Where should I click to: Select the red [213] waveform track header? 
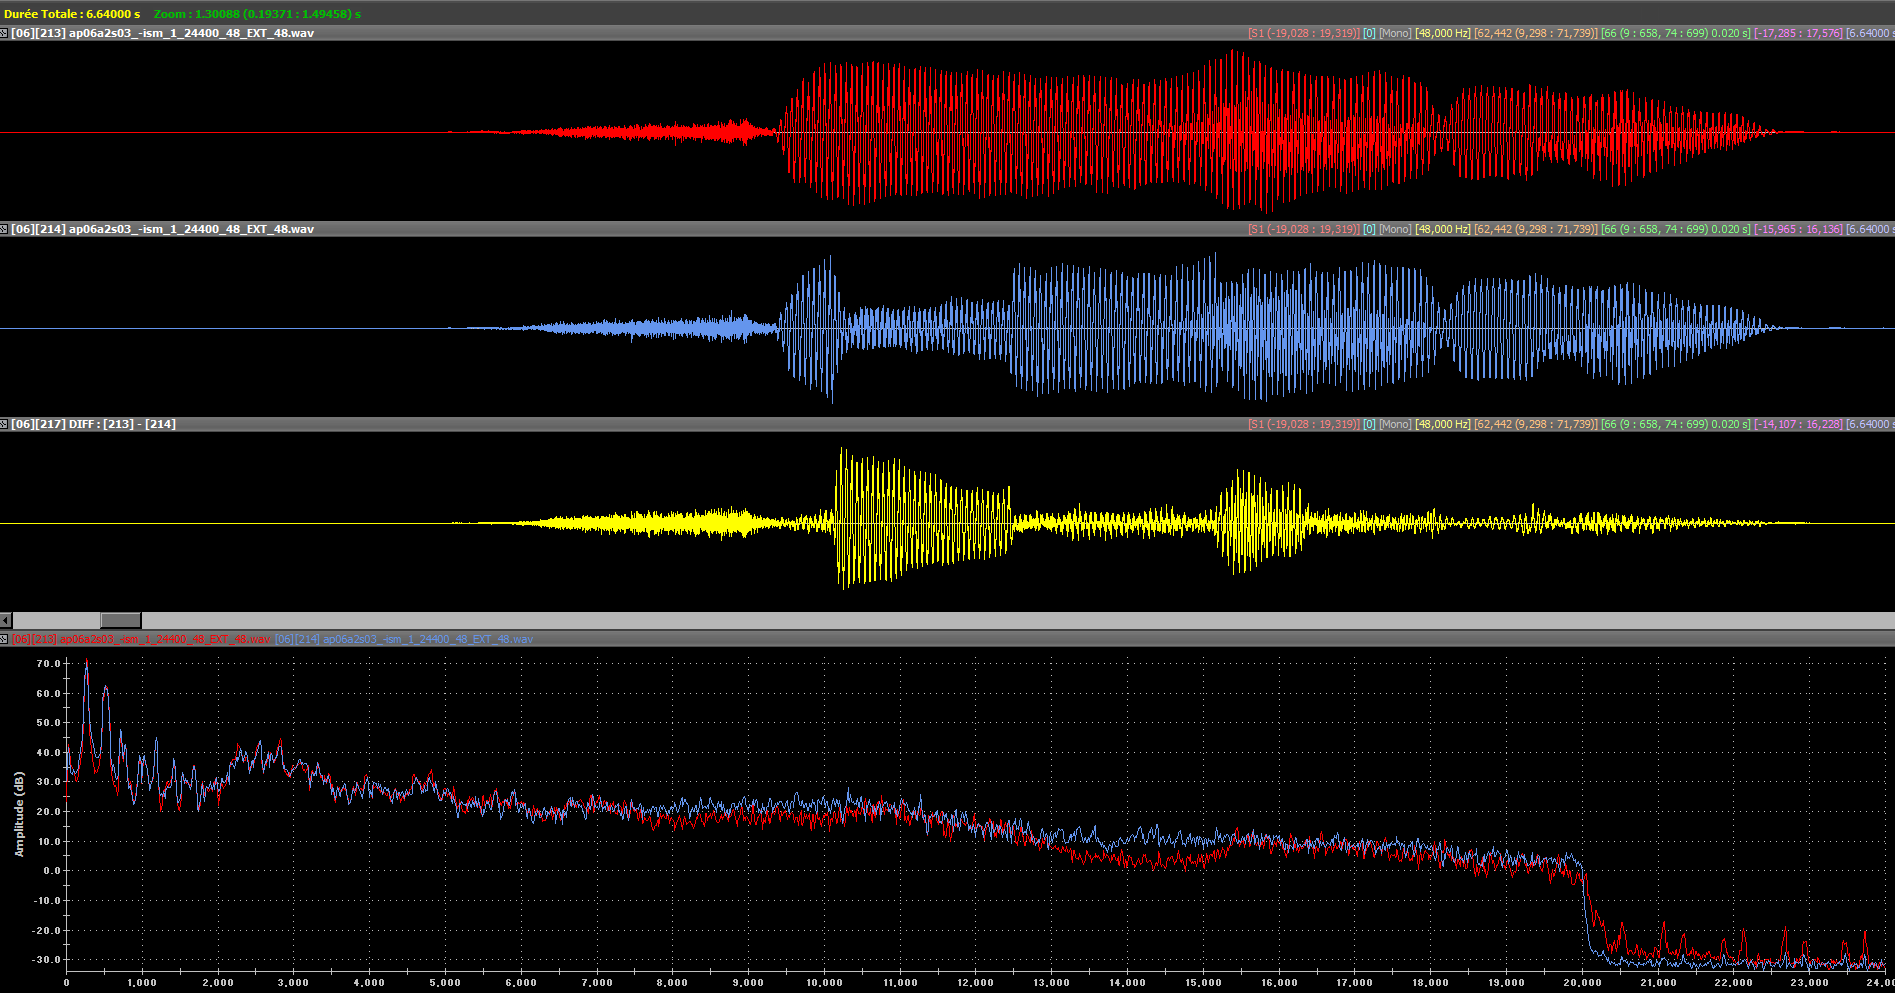coord(163,33)
